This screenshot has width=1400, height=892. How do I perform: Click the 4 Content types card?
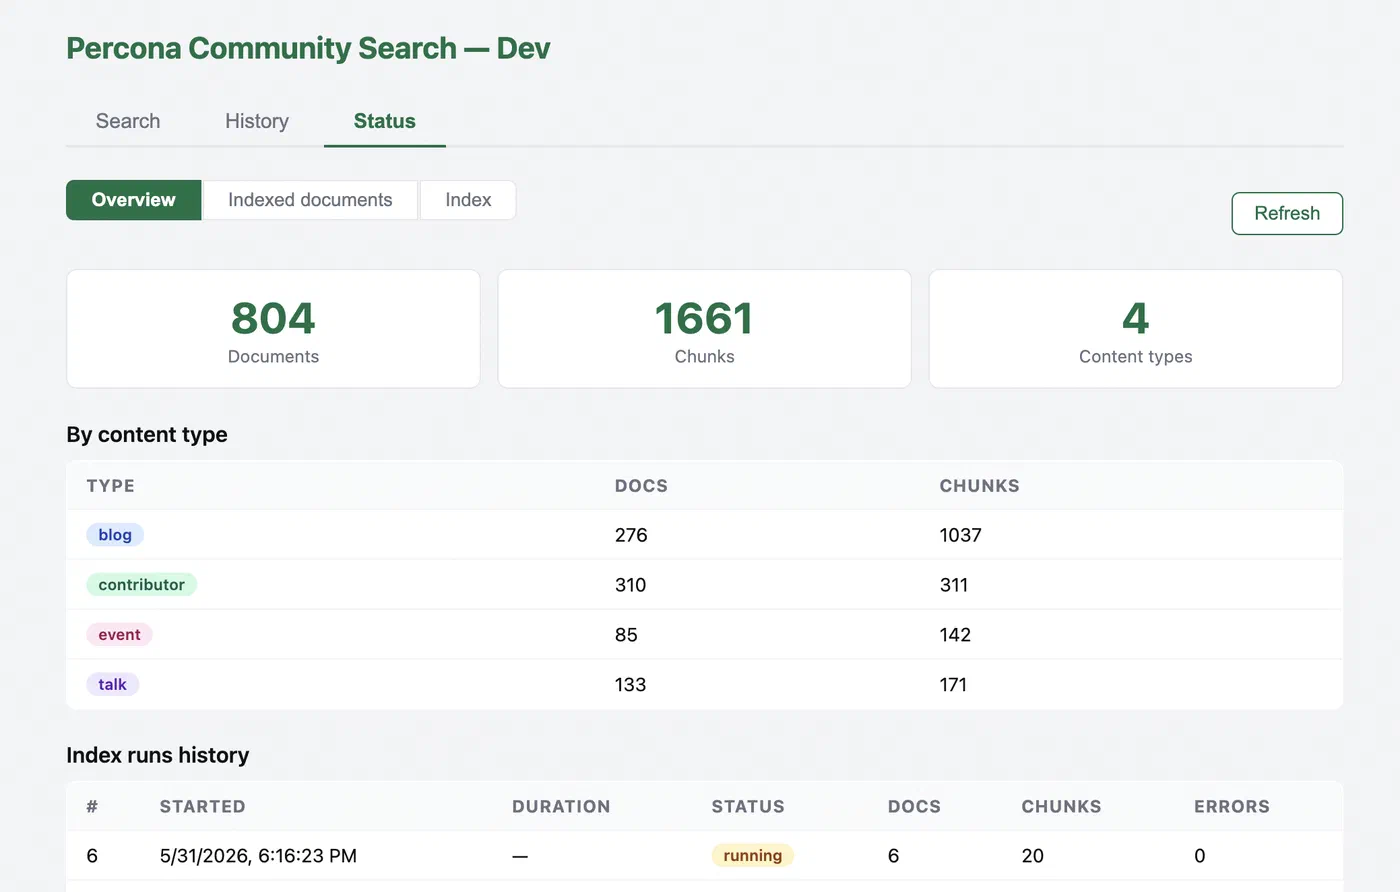pyautogui.click(x=1136, y=328)
